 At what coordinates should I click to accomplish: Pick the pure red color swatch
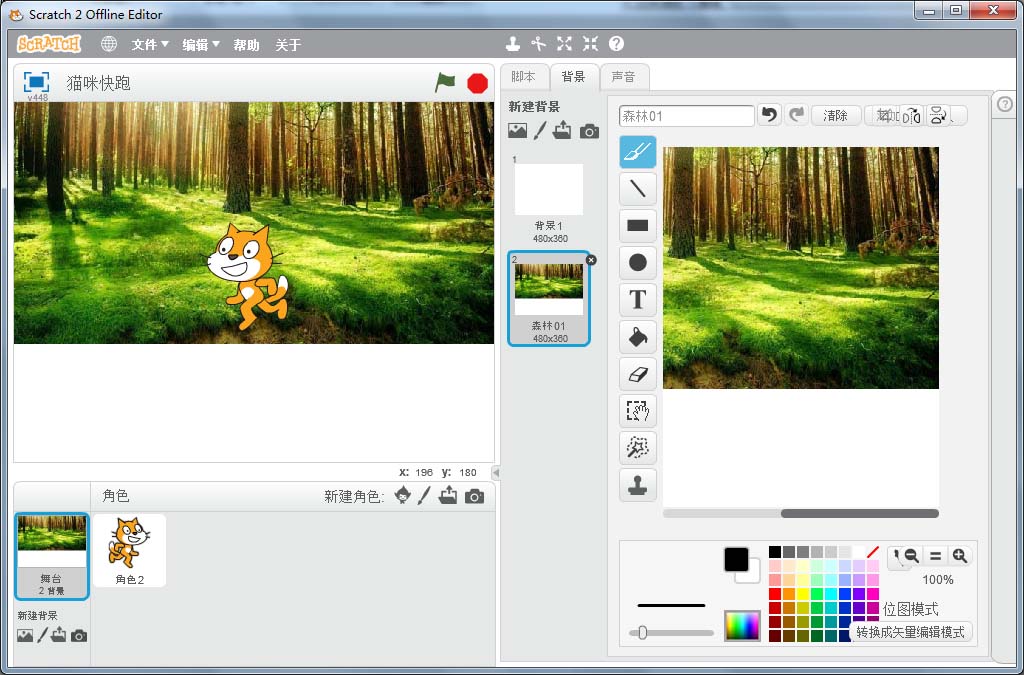click(775, 594)
